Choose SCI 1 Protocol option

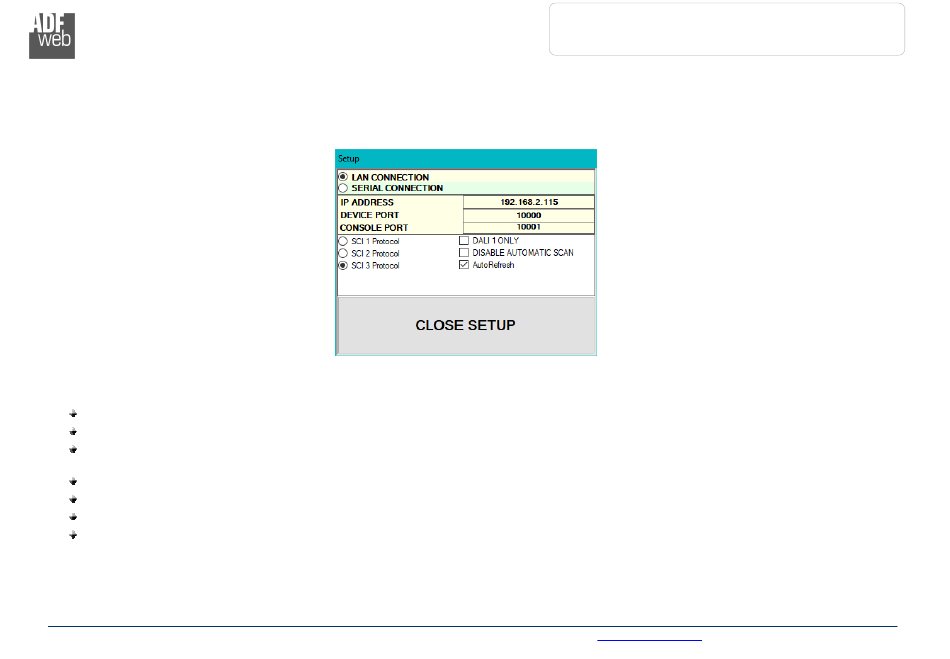click(343, 241)
